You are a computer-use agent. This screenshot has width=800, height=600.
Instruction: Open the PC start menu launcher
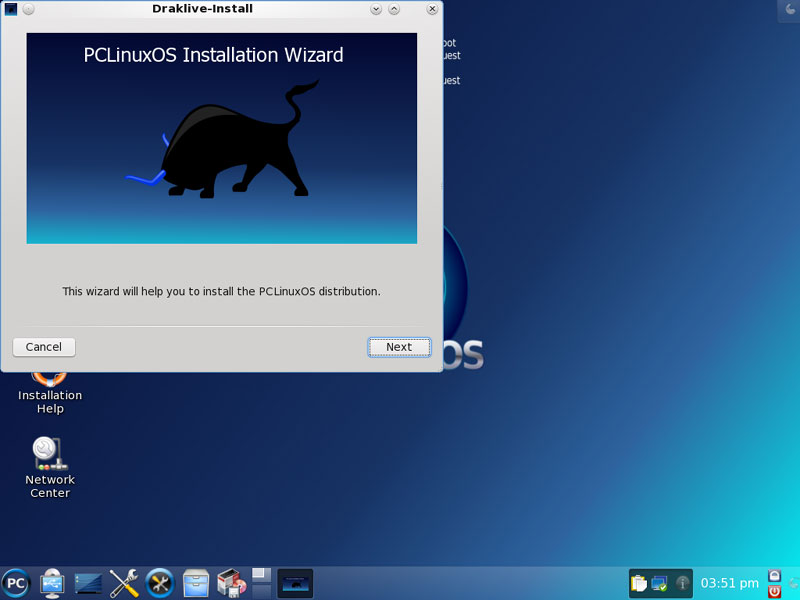tap(16, 583)
